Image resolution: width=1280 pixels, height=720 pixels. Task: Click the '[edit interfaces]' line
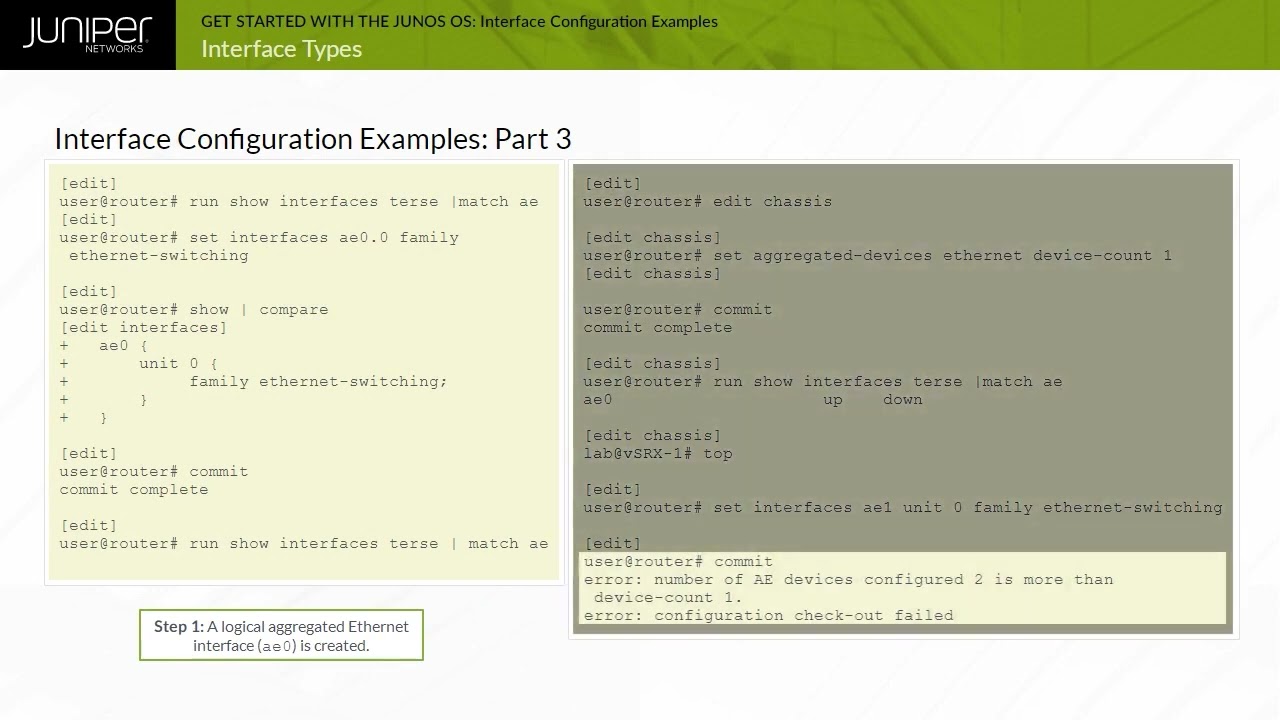click(143, 327)
